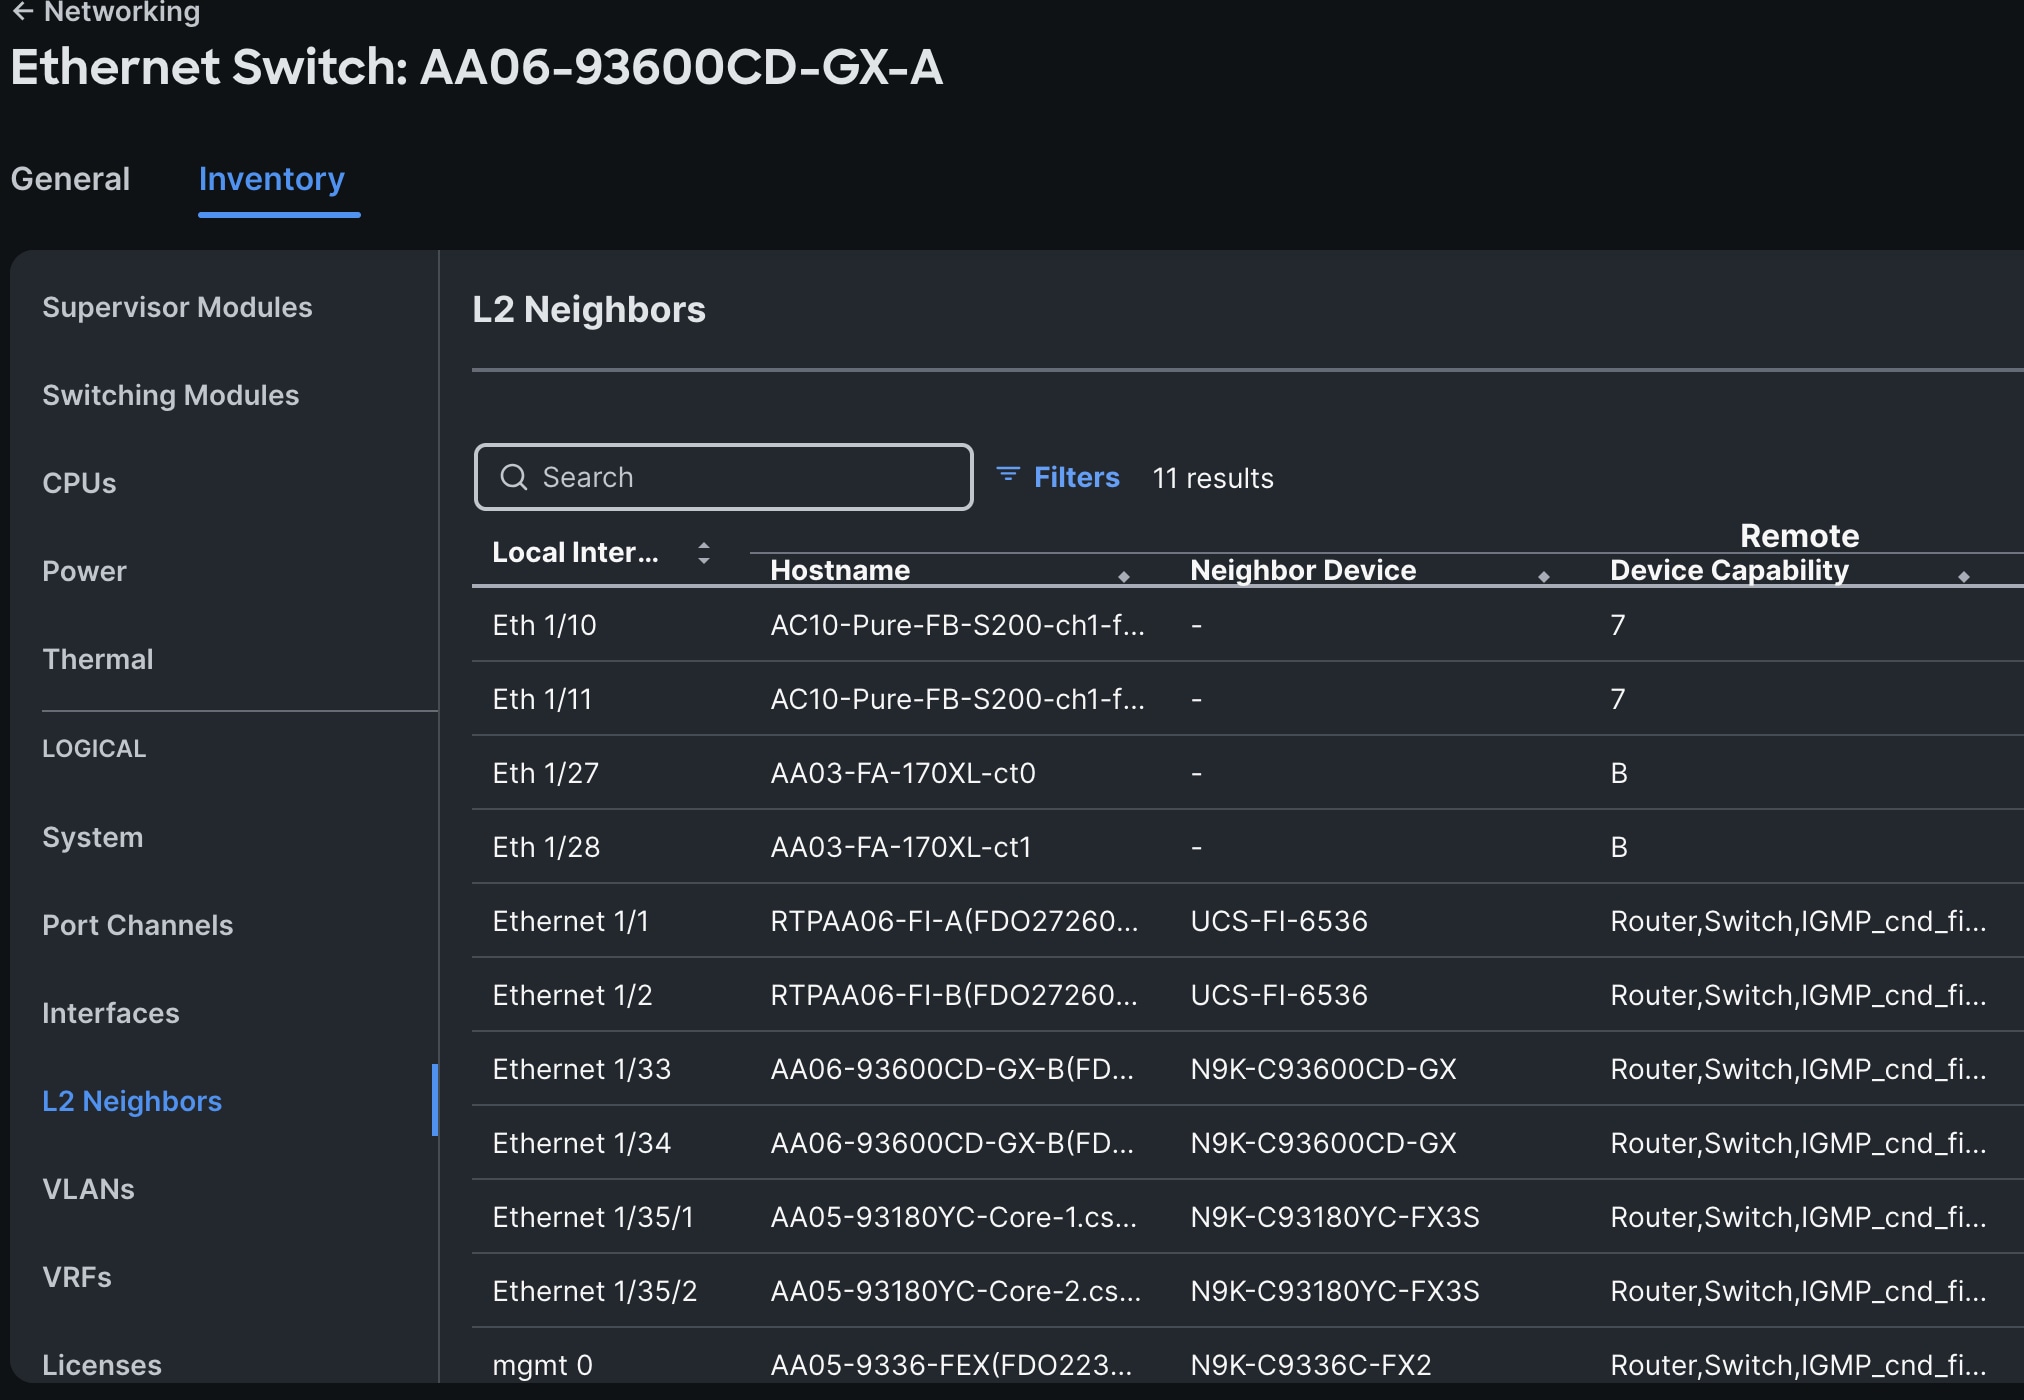
Task: Click the back arrow to Networking
Action: click(x=23, y=12)
